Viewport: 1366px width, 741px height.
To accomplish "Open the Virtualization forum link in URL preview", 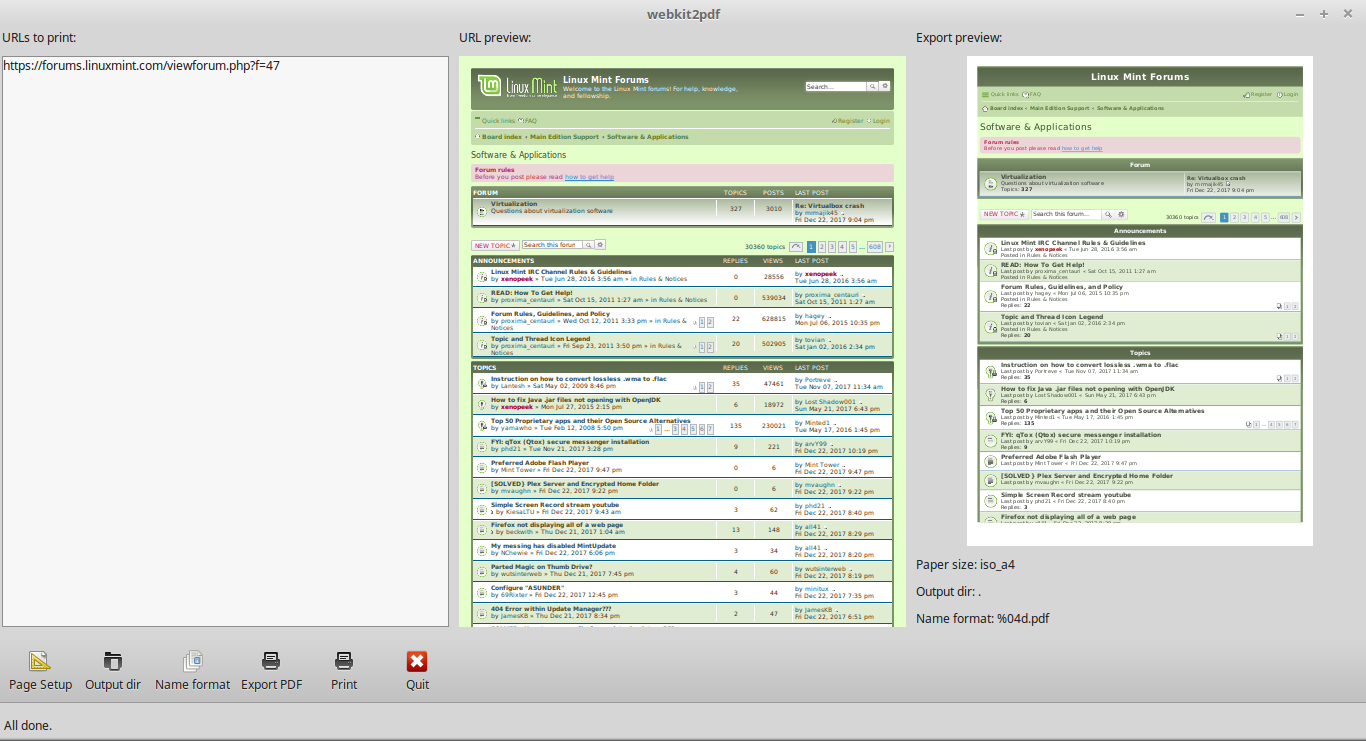I will coord(514,204).
